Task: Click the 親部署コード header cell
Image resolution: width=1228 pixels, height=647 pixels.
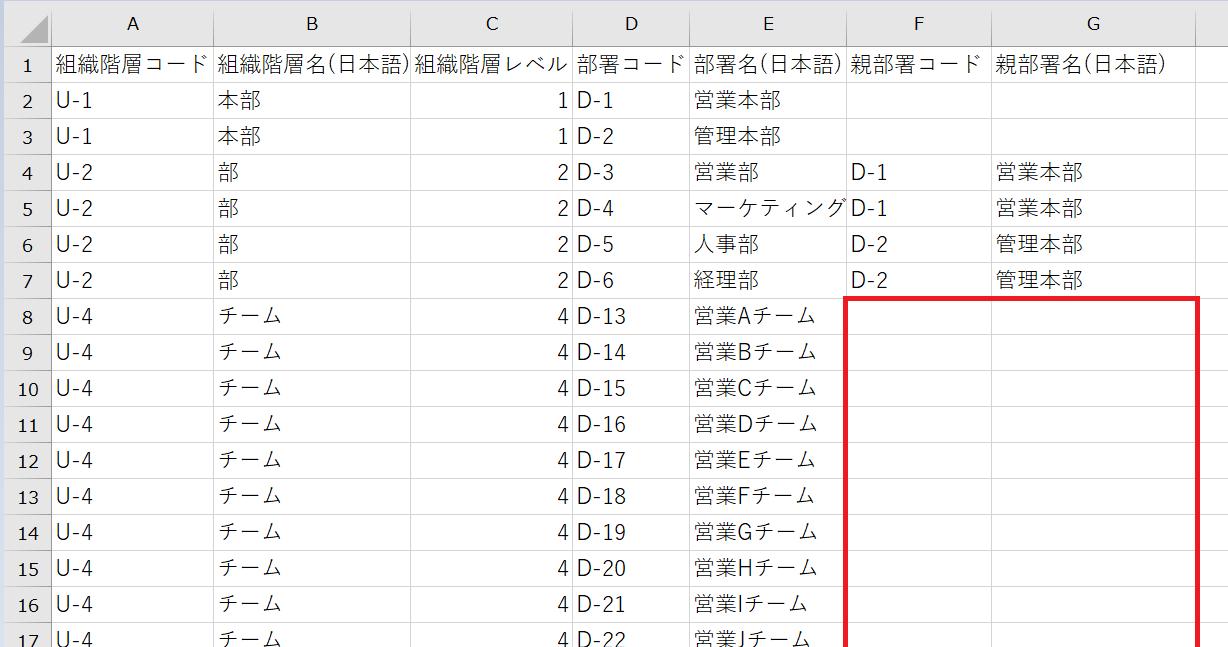Action: pos(918,65)
